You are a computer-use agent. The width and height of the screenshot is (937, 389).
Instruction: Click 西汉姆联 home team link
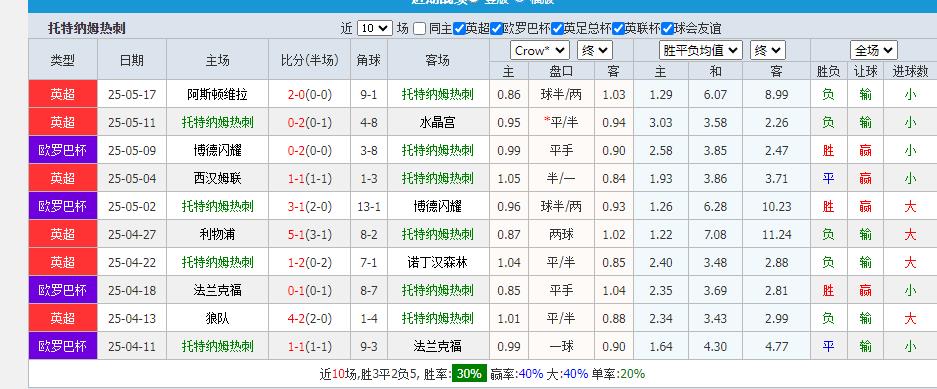click(x=218, y=178)
